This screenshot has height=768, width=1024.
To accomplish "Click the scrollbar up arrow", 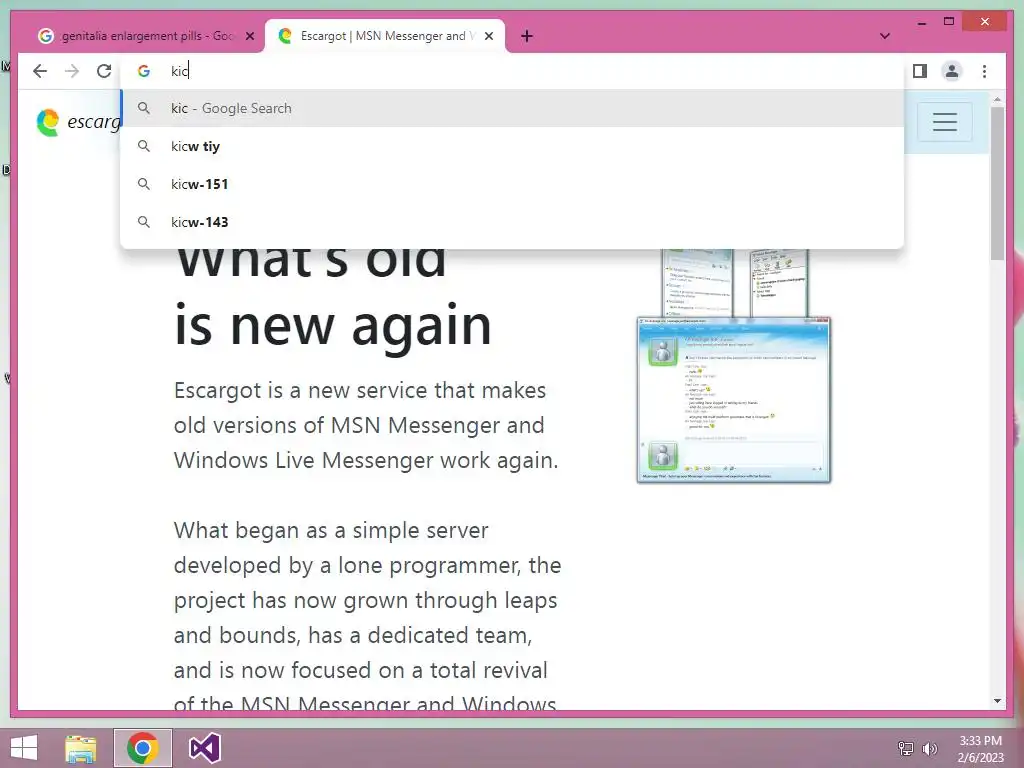I will (997, 99).
